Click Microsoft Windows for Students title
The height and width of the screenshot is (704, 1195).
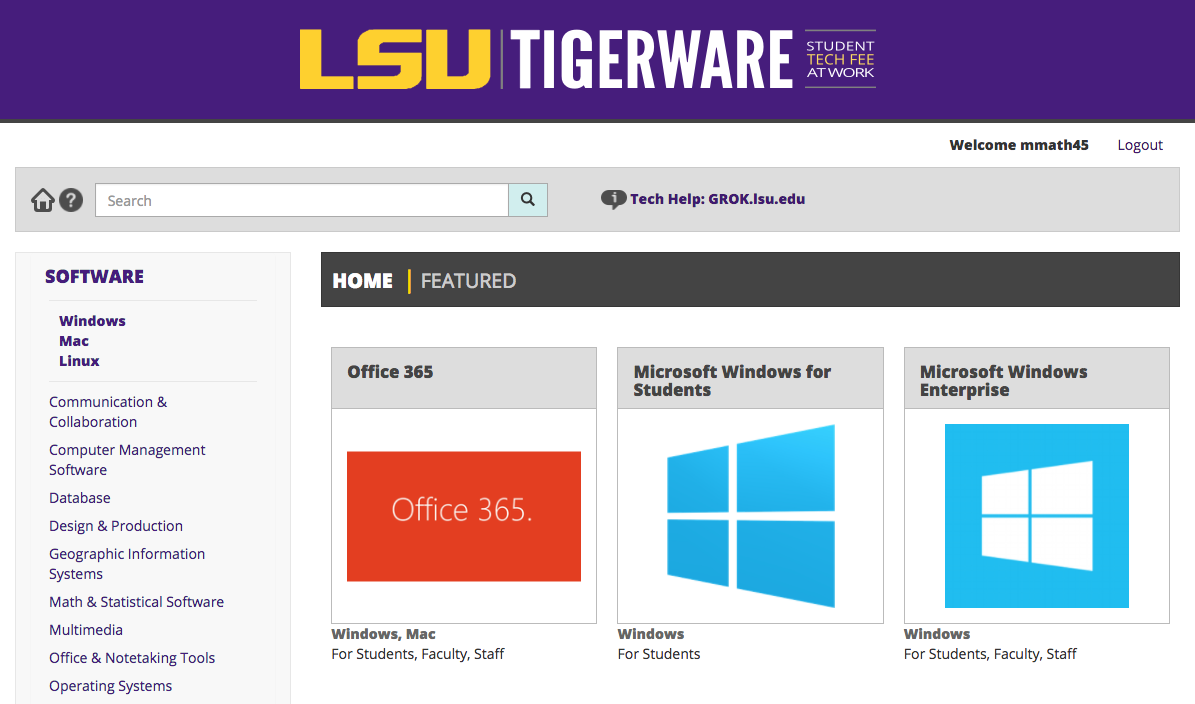[732, 381]
